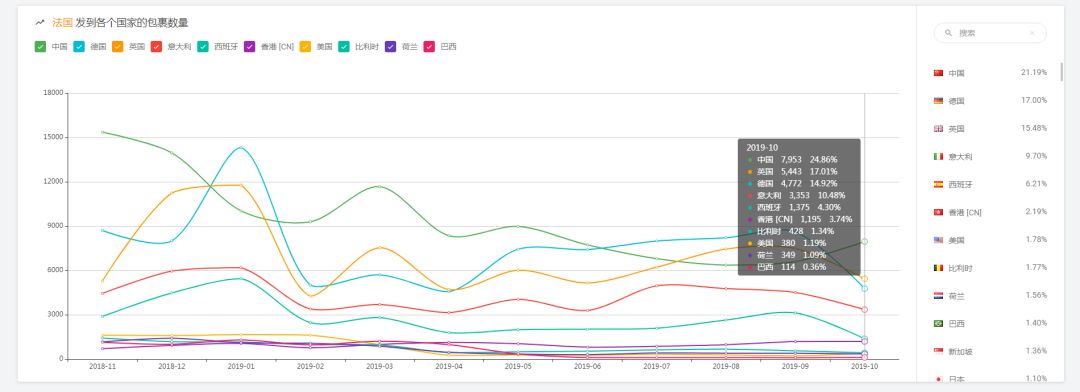Click the magnifier icon in the search box
The width and height of the screenshot is (1080, 392).
coord(948,32)
